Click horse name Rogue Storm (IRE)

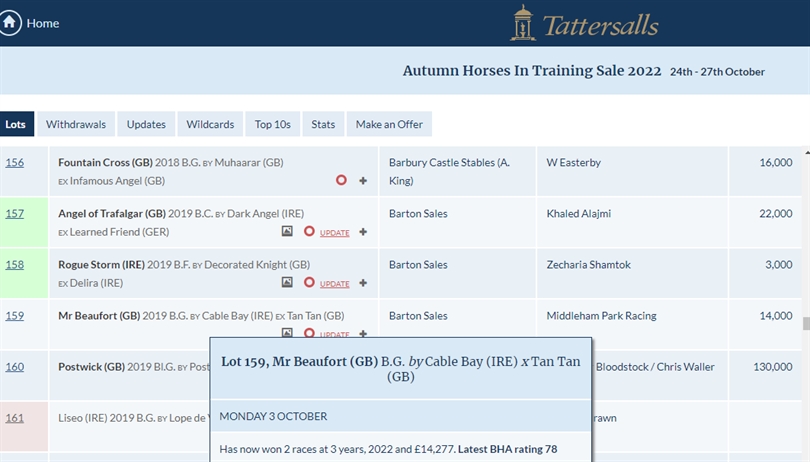pyautogui.click(x=101, y=265)
